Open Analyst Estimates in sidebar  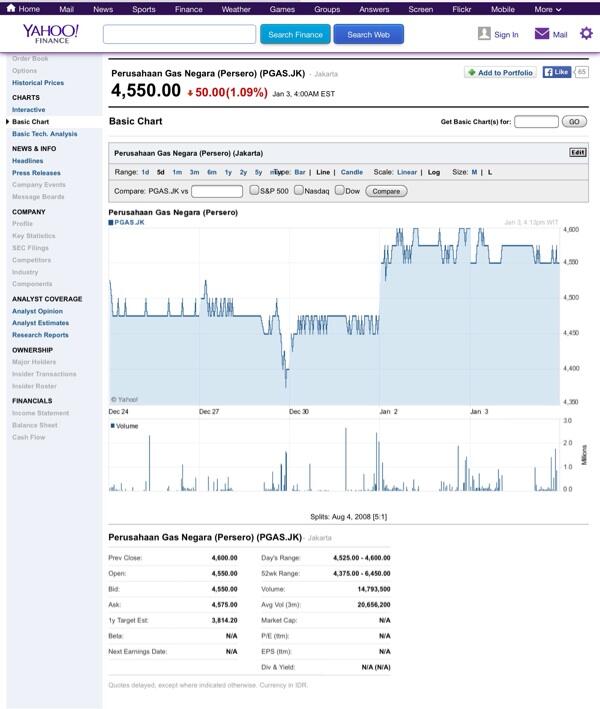(40, 323)
